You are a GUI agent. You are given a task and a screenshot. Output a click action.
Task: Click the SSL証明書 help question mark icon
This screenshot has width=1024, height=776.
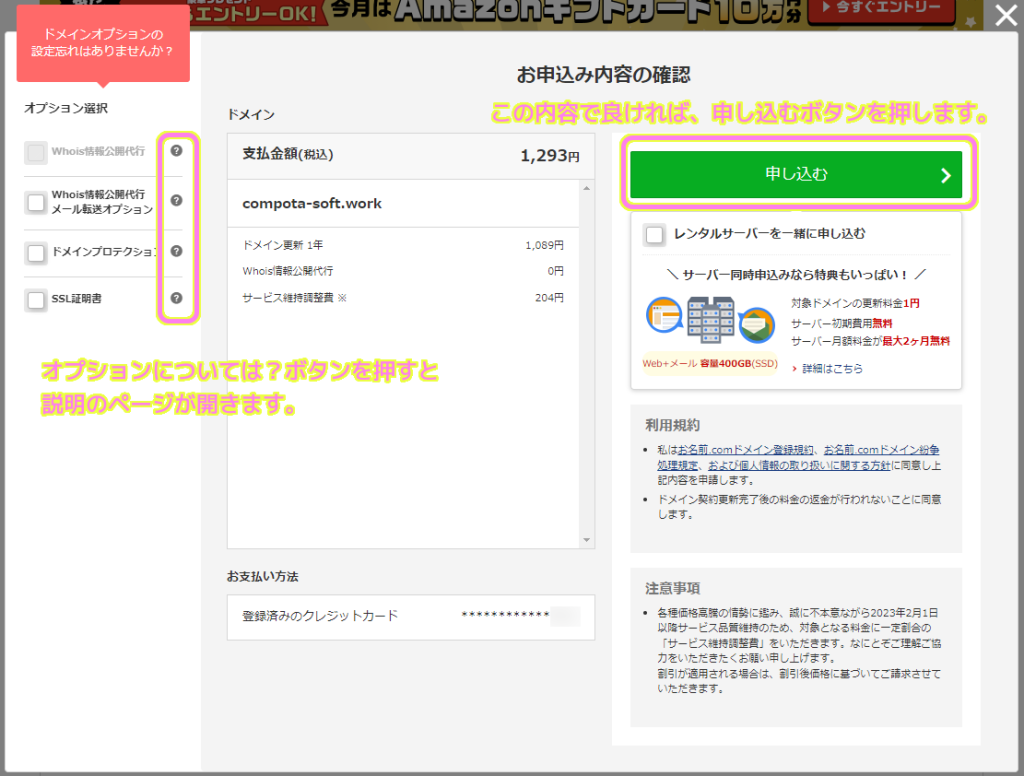point(176,300)
